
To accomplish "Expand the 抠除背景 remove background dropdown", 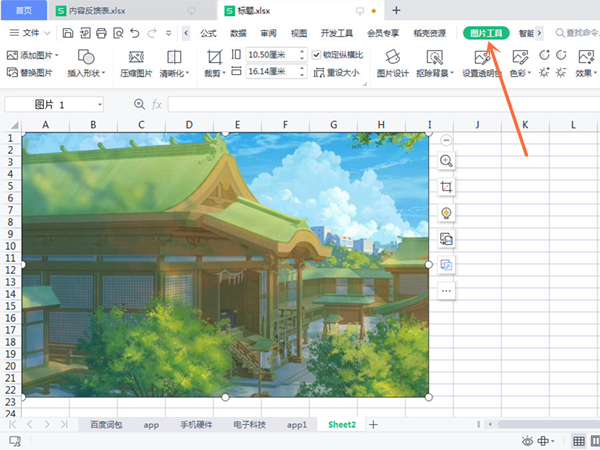I will [x=452, y=73].
